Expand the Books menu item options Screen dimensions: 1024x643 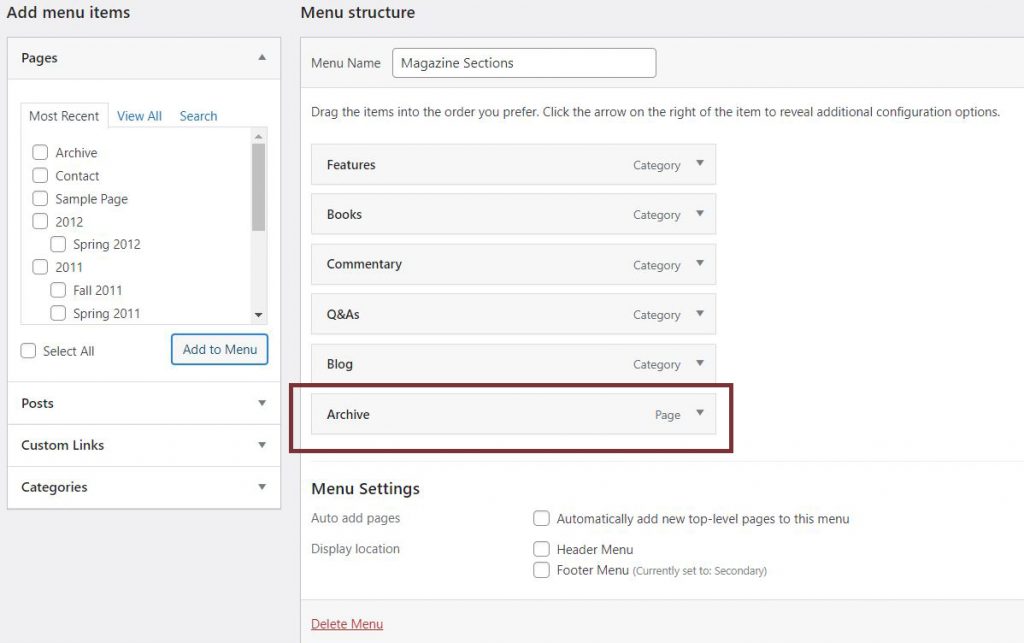point(700,214)
